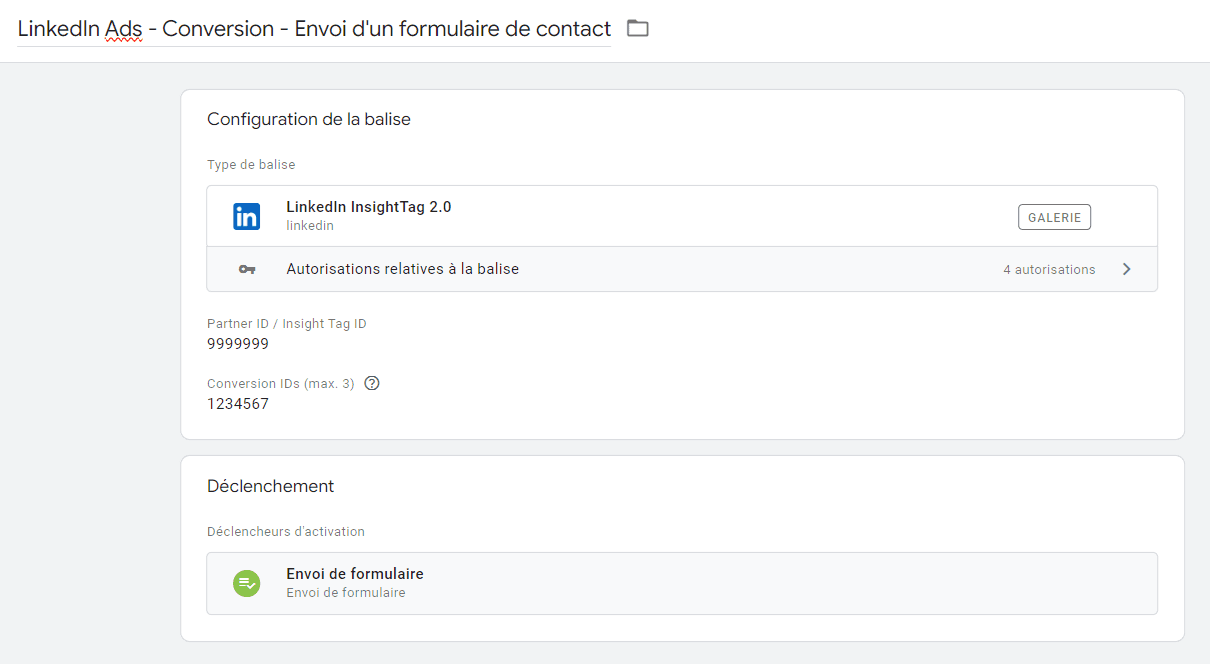Click the linkedin subtitle under tag type

click(310, 226)
